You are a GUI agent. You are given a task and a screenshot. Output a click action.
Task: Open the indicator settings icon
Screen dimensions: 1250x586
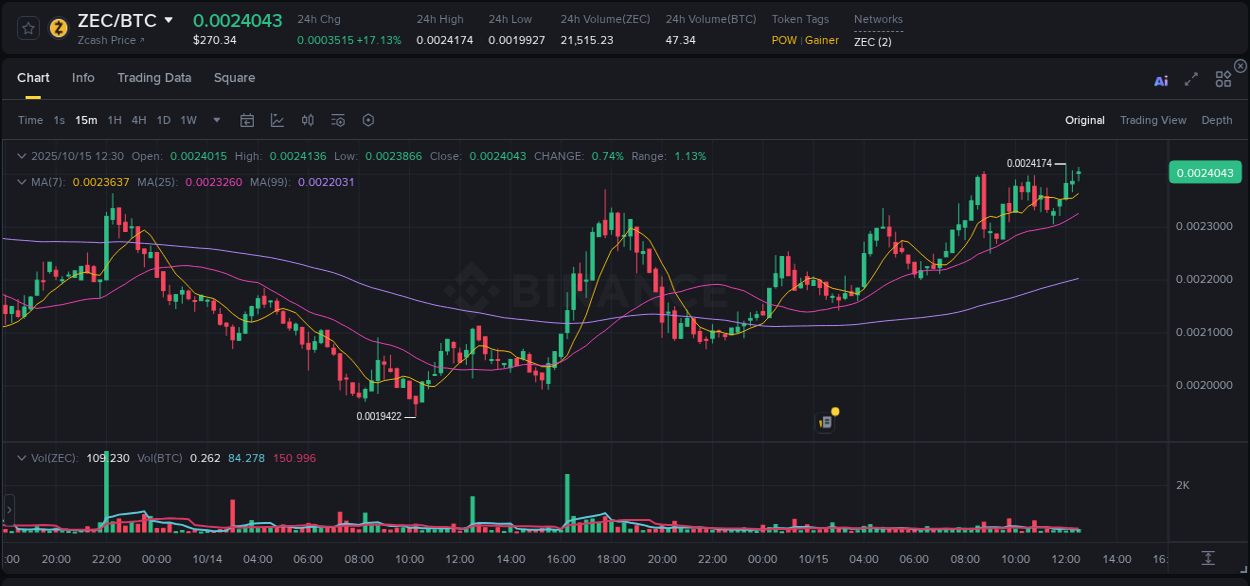click(338, 120)
